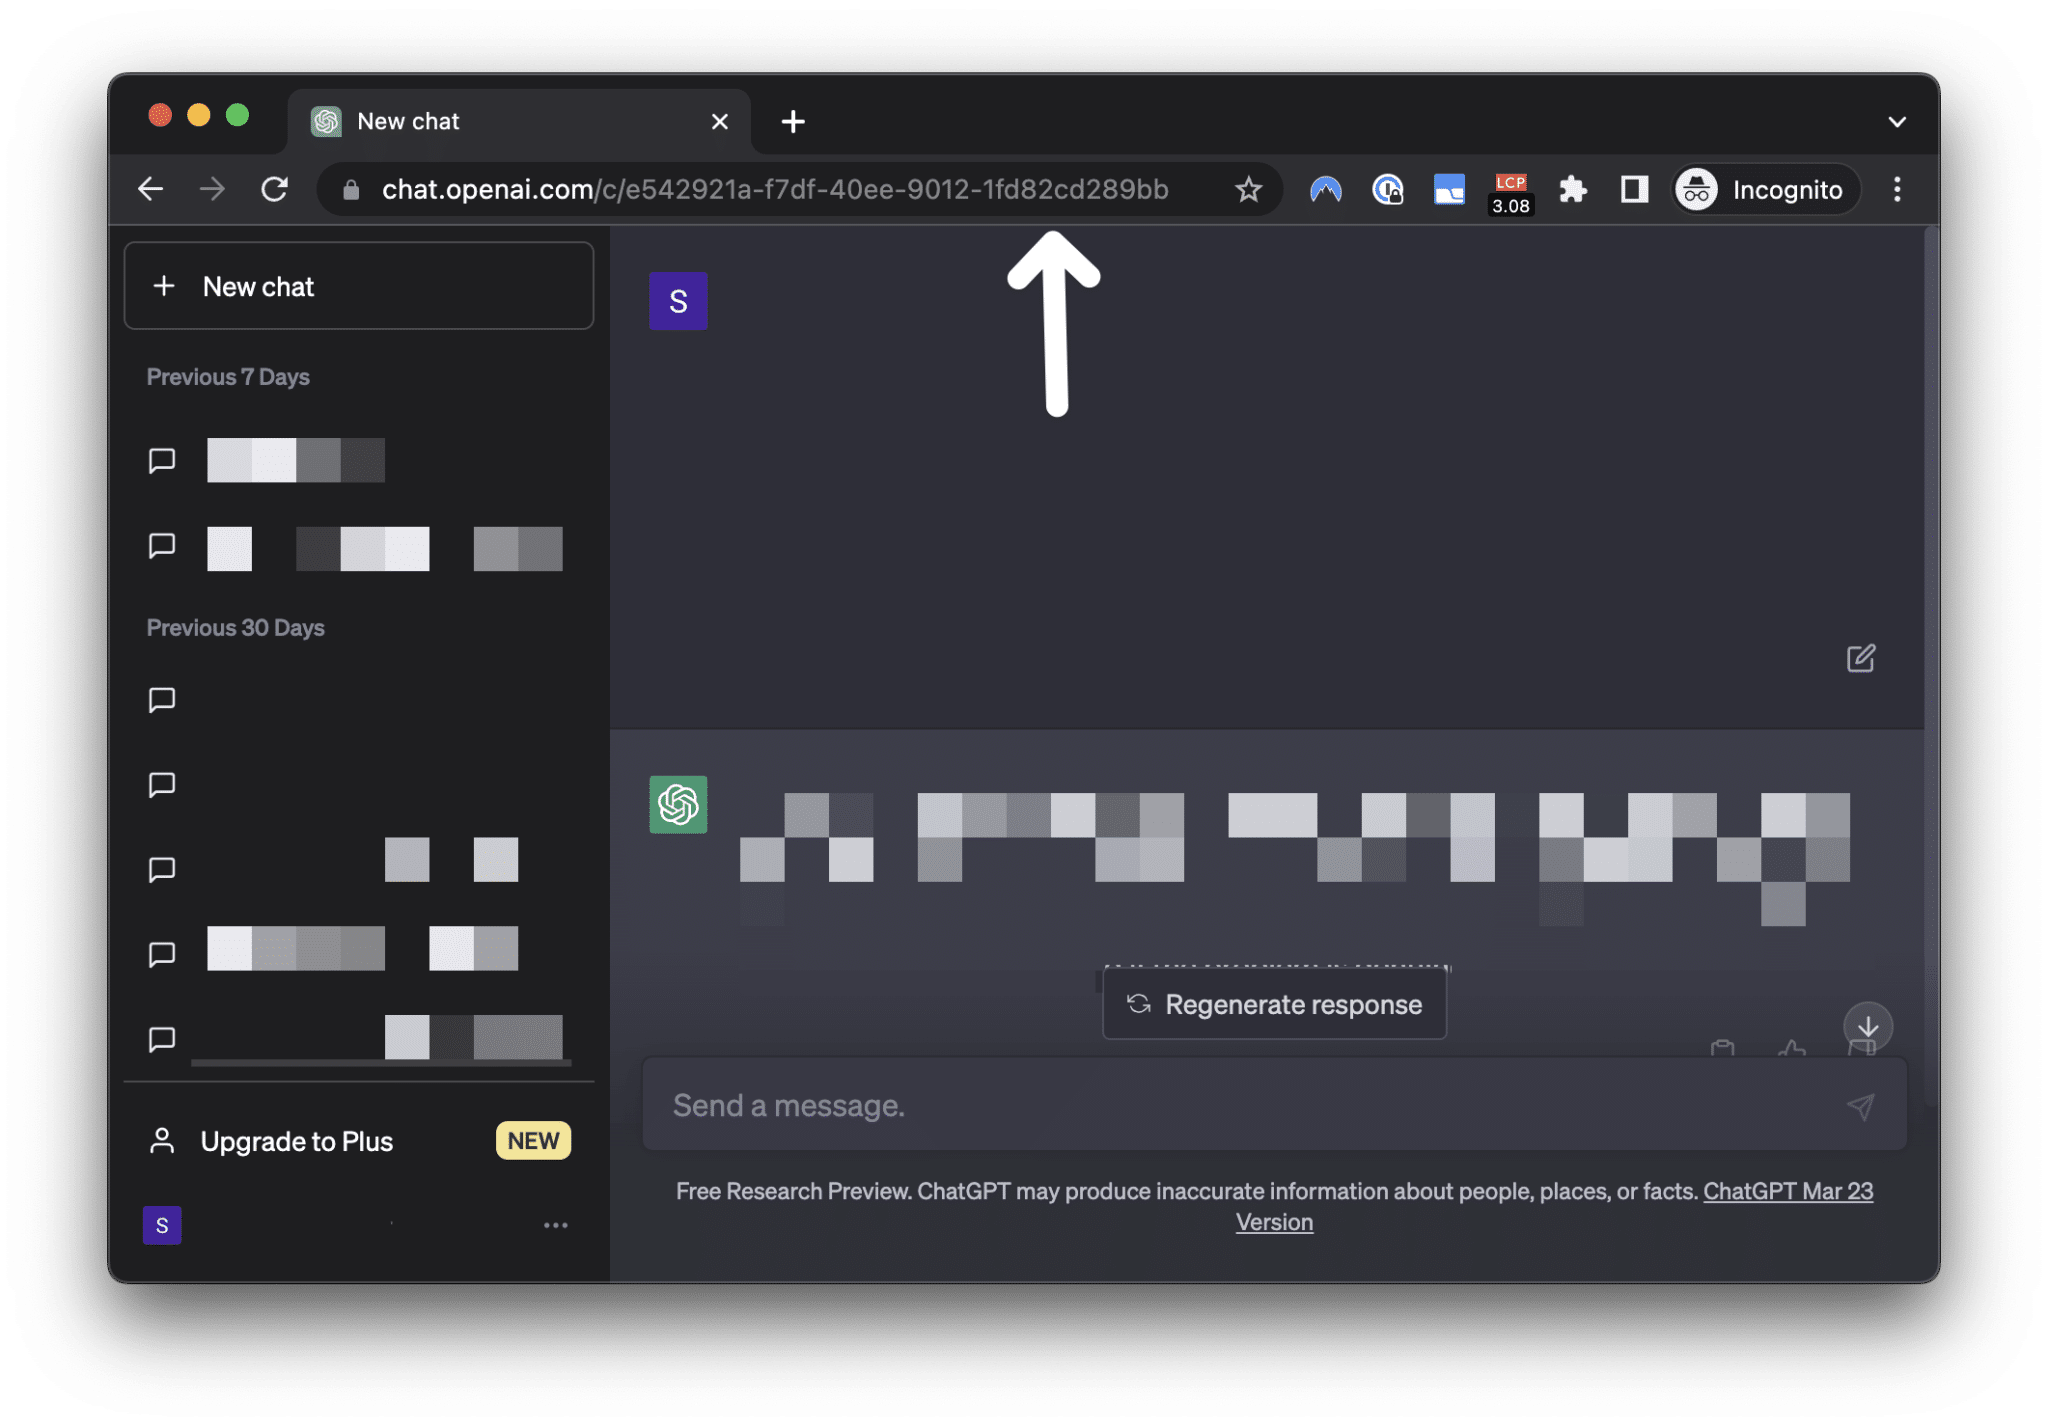The width and height of the screenshot is (2048, 1426).
Task: Click the new chat compose icon
Action: pos(1861,657)
